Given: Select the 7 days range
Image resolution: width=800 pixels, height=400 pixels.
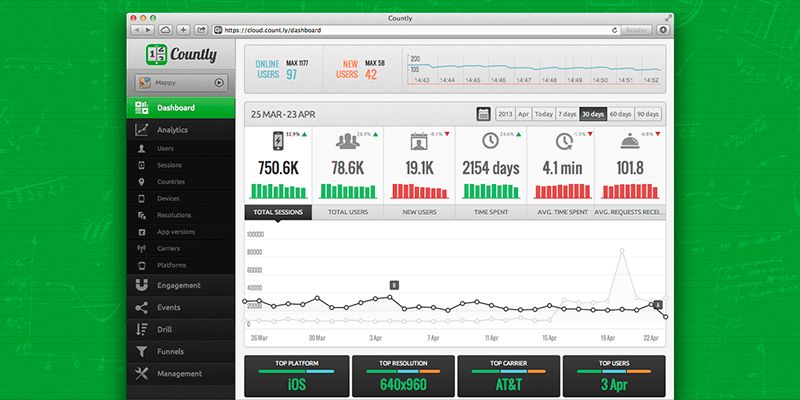Looking at the screenshot, I should [x=567, y=114].
